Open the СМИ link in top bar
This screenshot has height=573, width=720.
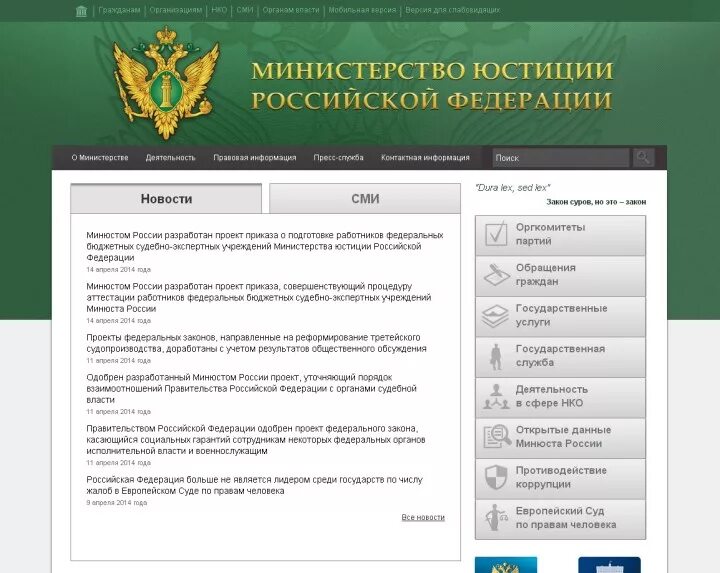[245, 10]
